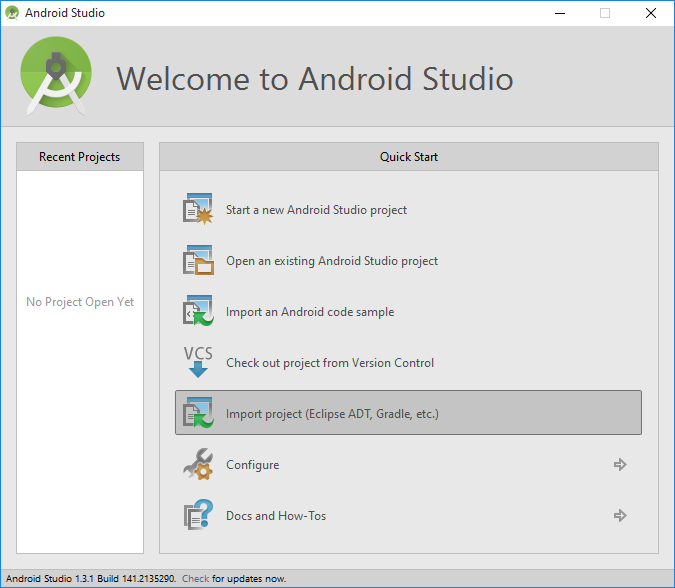Click the Import project green arrow icon
Image resolution: width=675 pixels, height=588 pixels.
(x=198, y=412)
